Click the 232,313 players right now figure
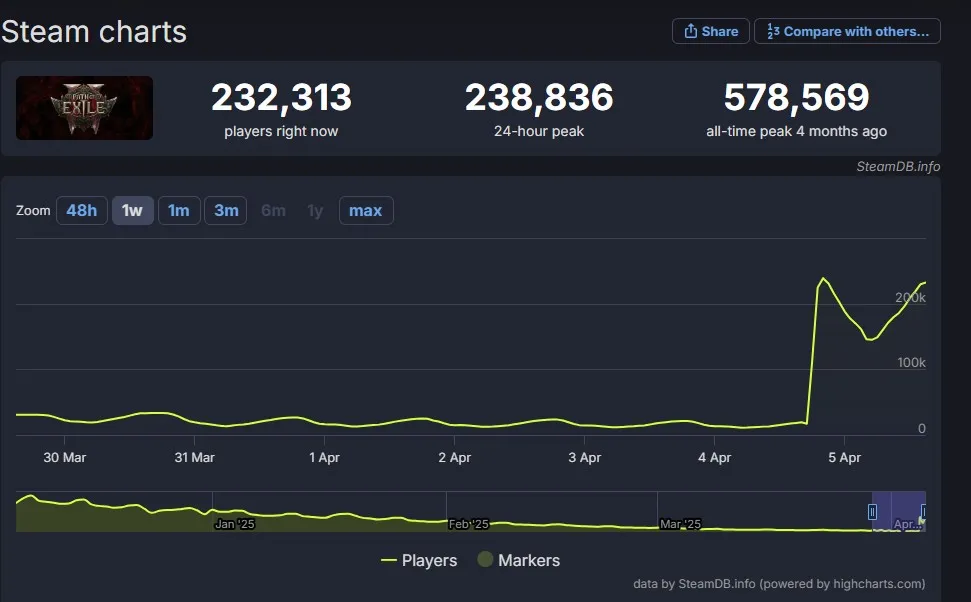The width and height of the screenshot is (971, 602). pyautogui.click(x=281, y=97)
